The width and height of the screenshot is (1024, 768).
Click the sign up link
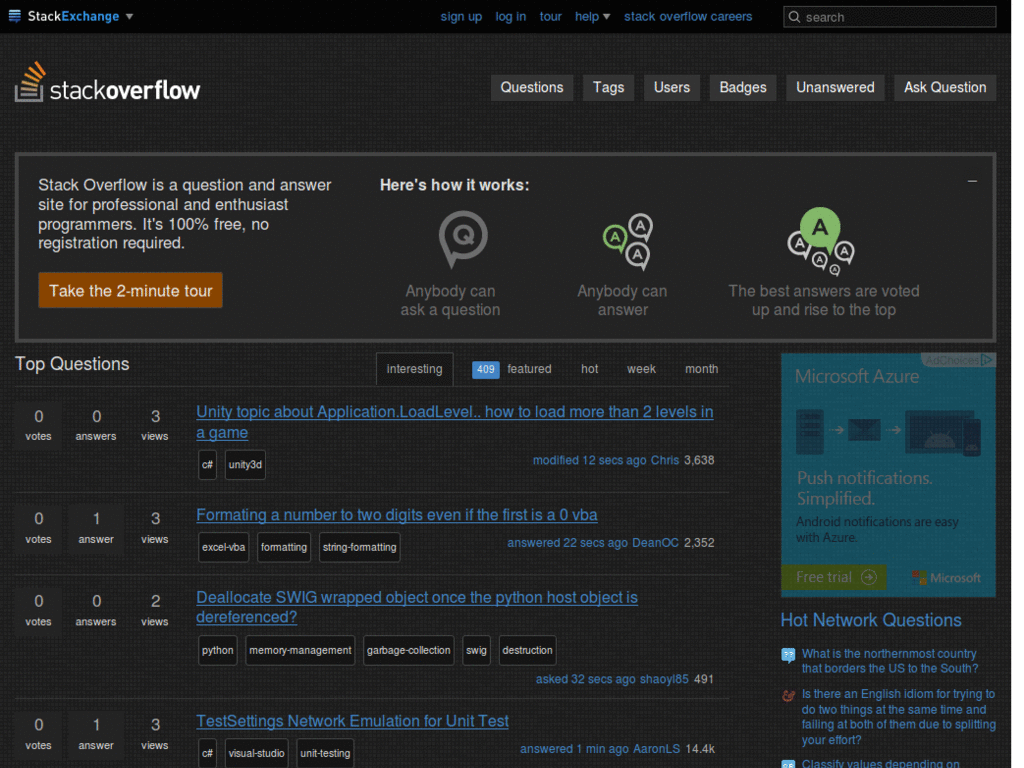point(461,16)
